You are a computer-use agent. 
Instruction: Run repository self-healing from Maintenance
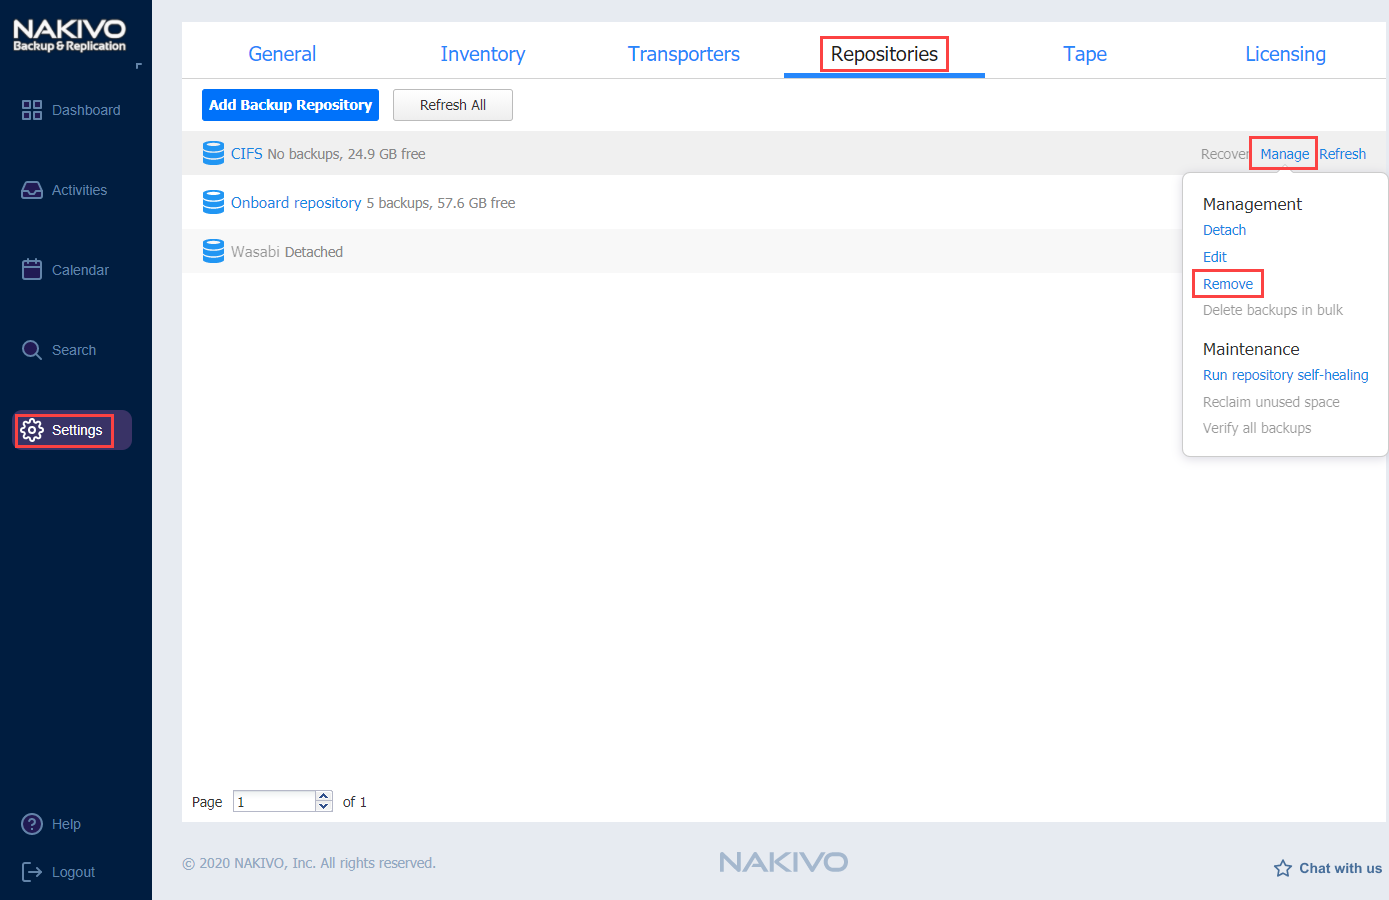(x=1285, y=375)
